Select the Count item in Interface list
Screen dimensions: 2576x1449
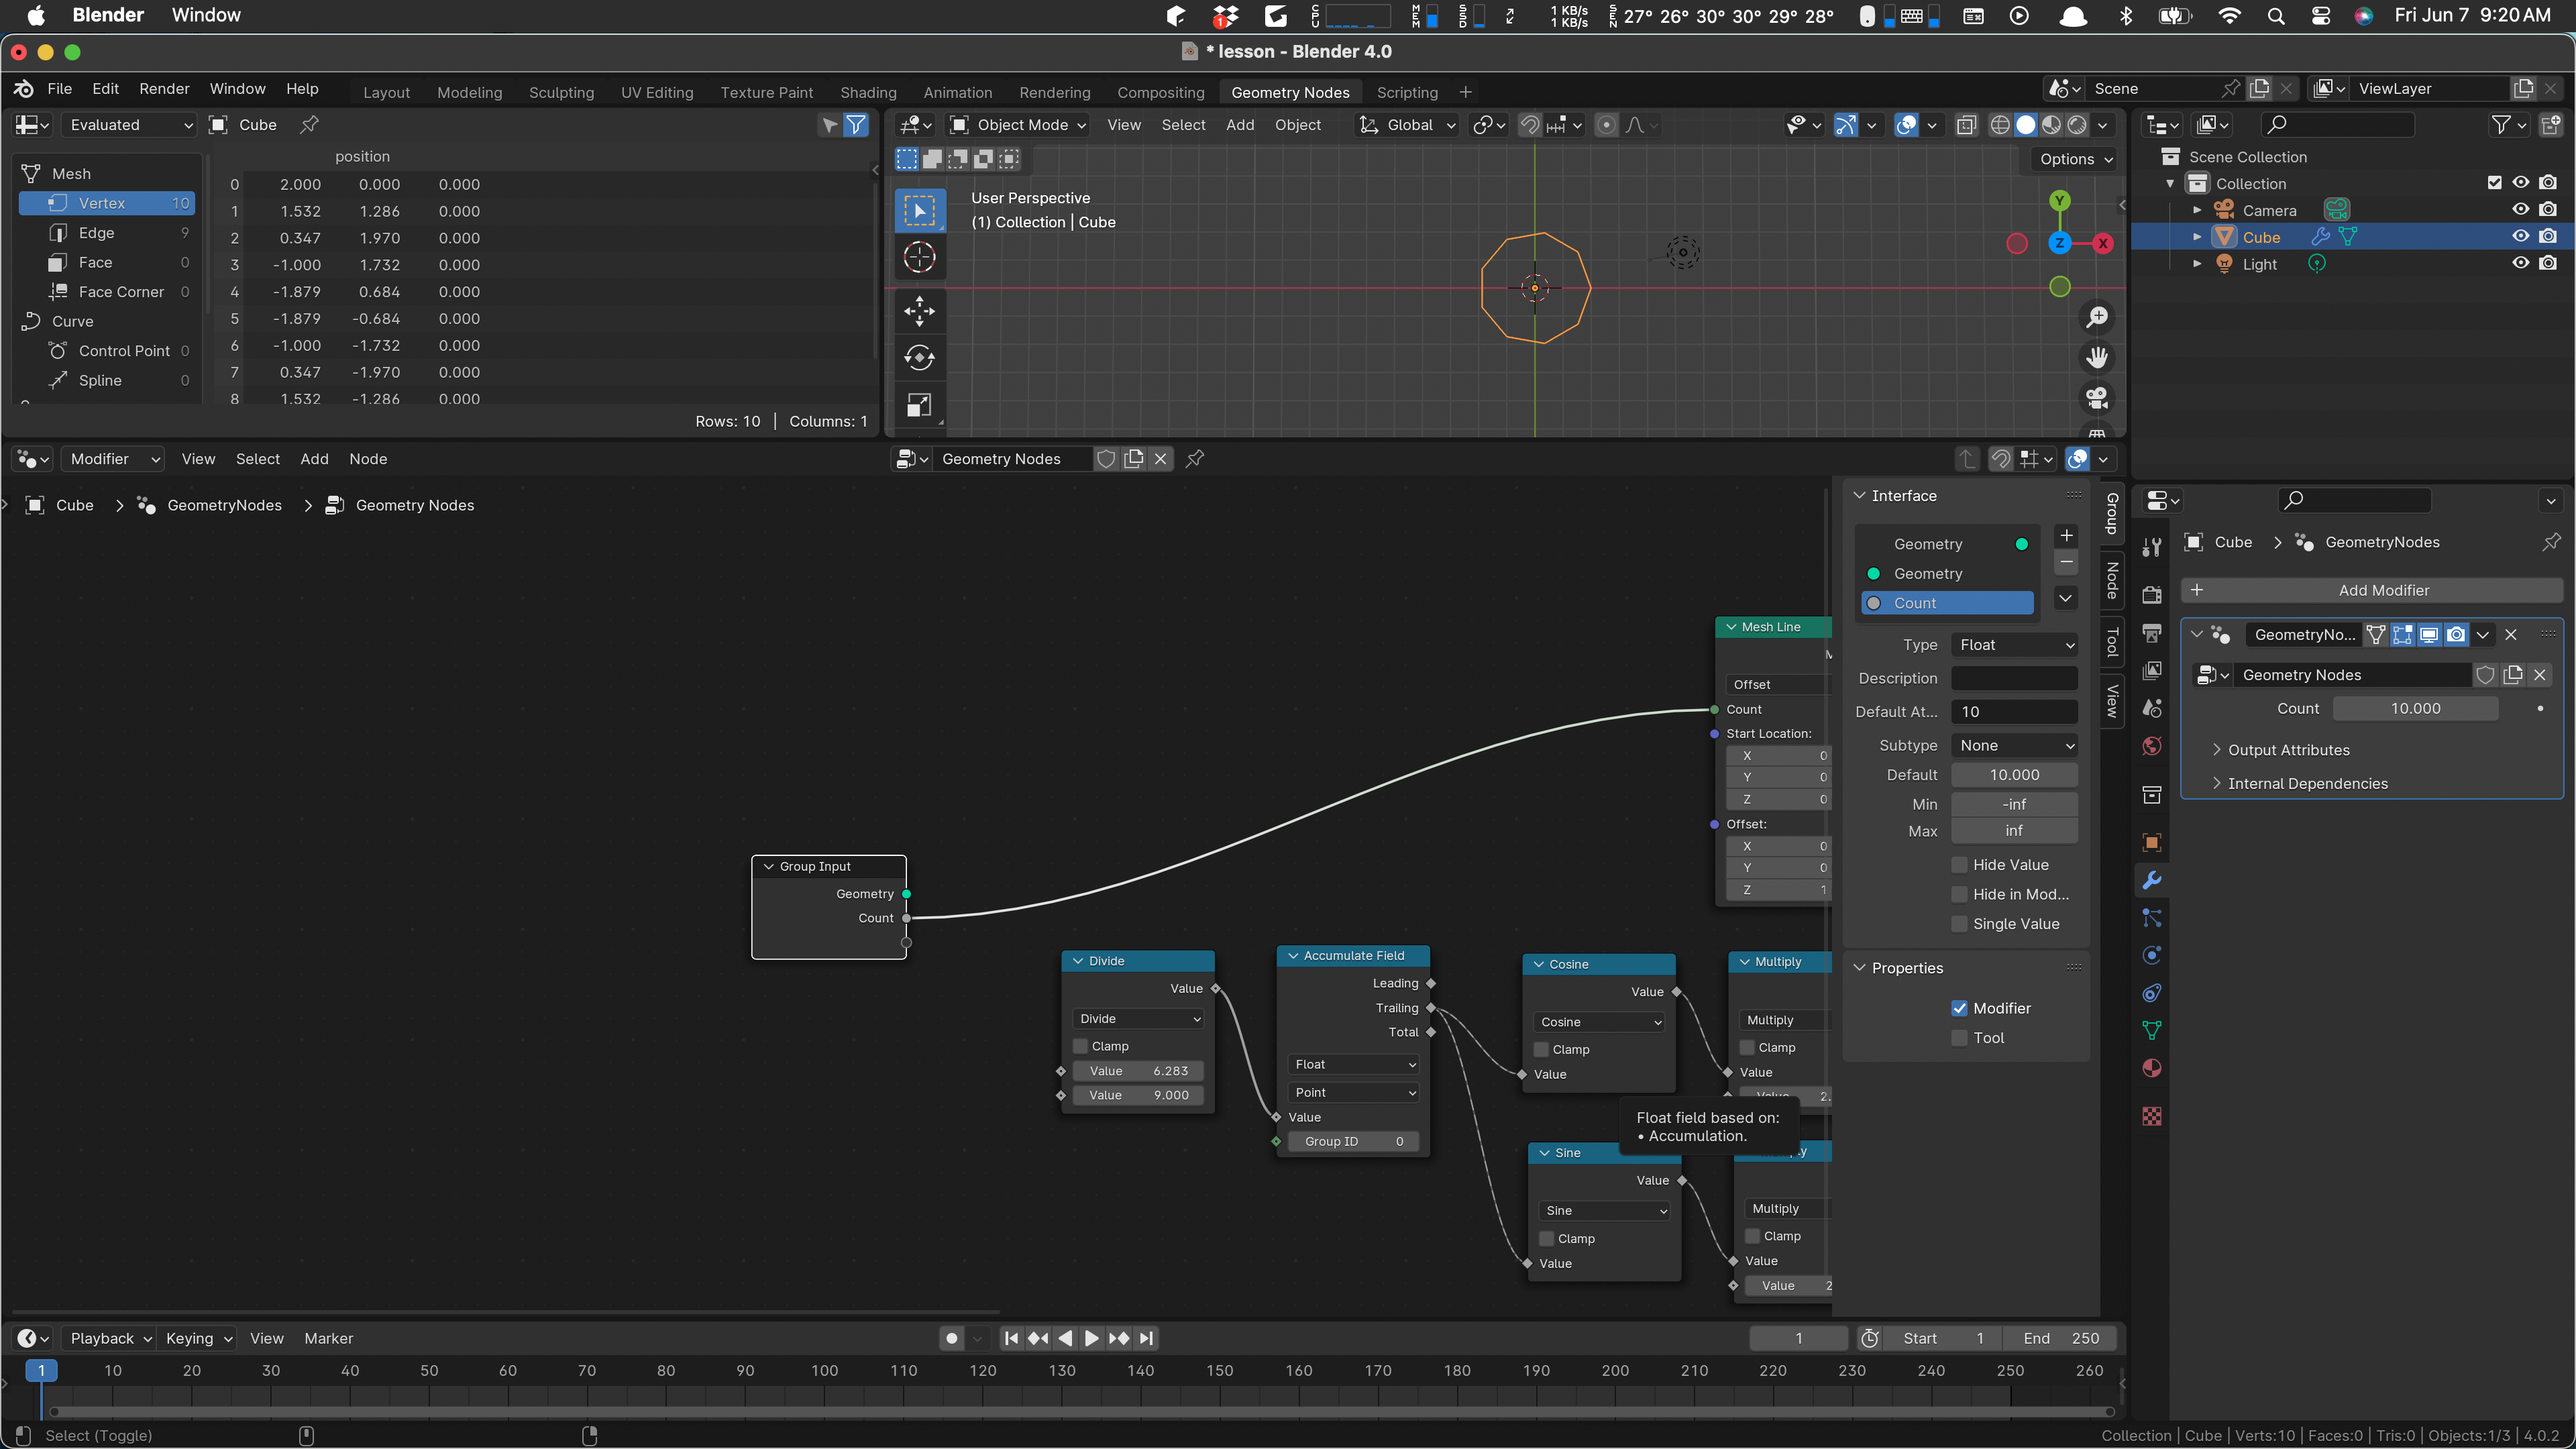pos(1946,603)
